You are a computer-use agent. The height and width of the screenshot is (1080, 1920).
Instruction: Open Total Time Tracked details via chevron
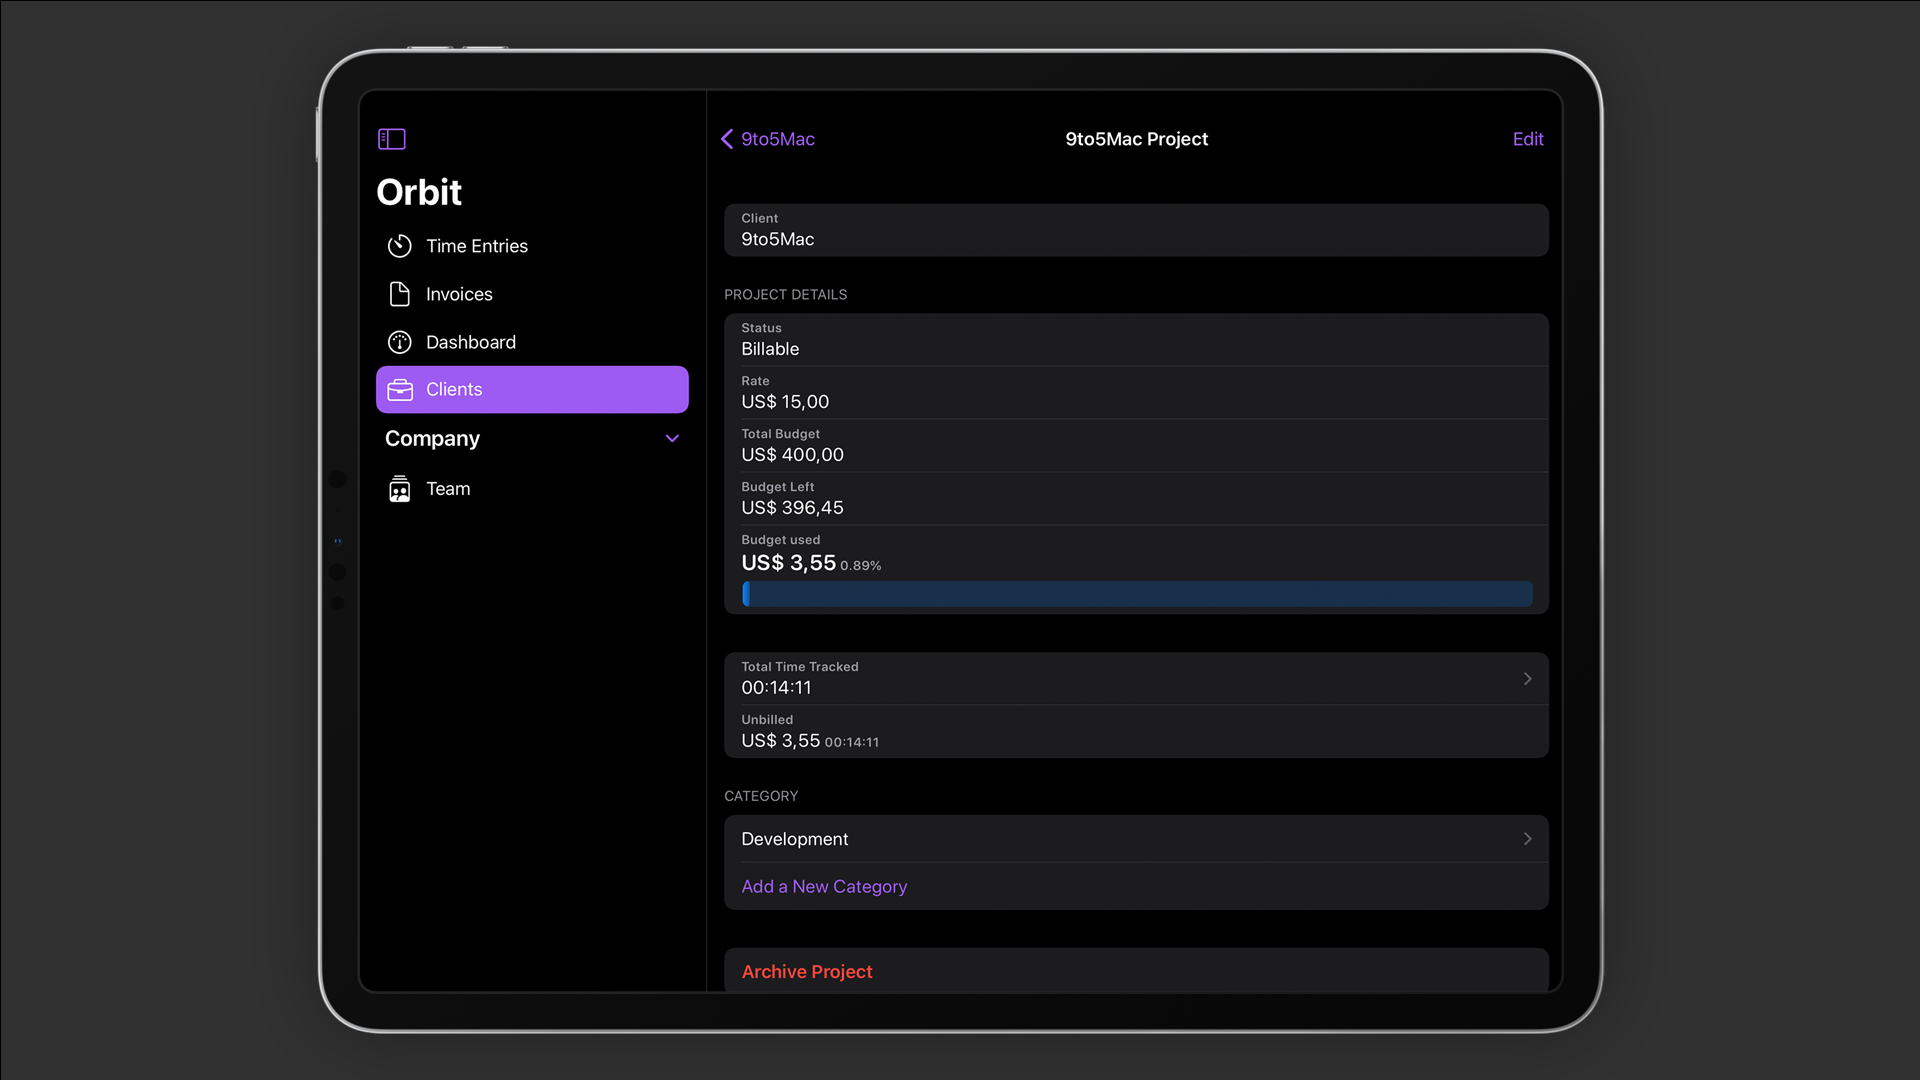click(1527, 678)
